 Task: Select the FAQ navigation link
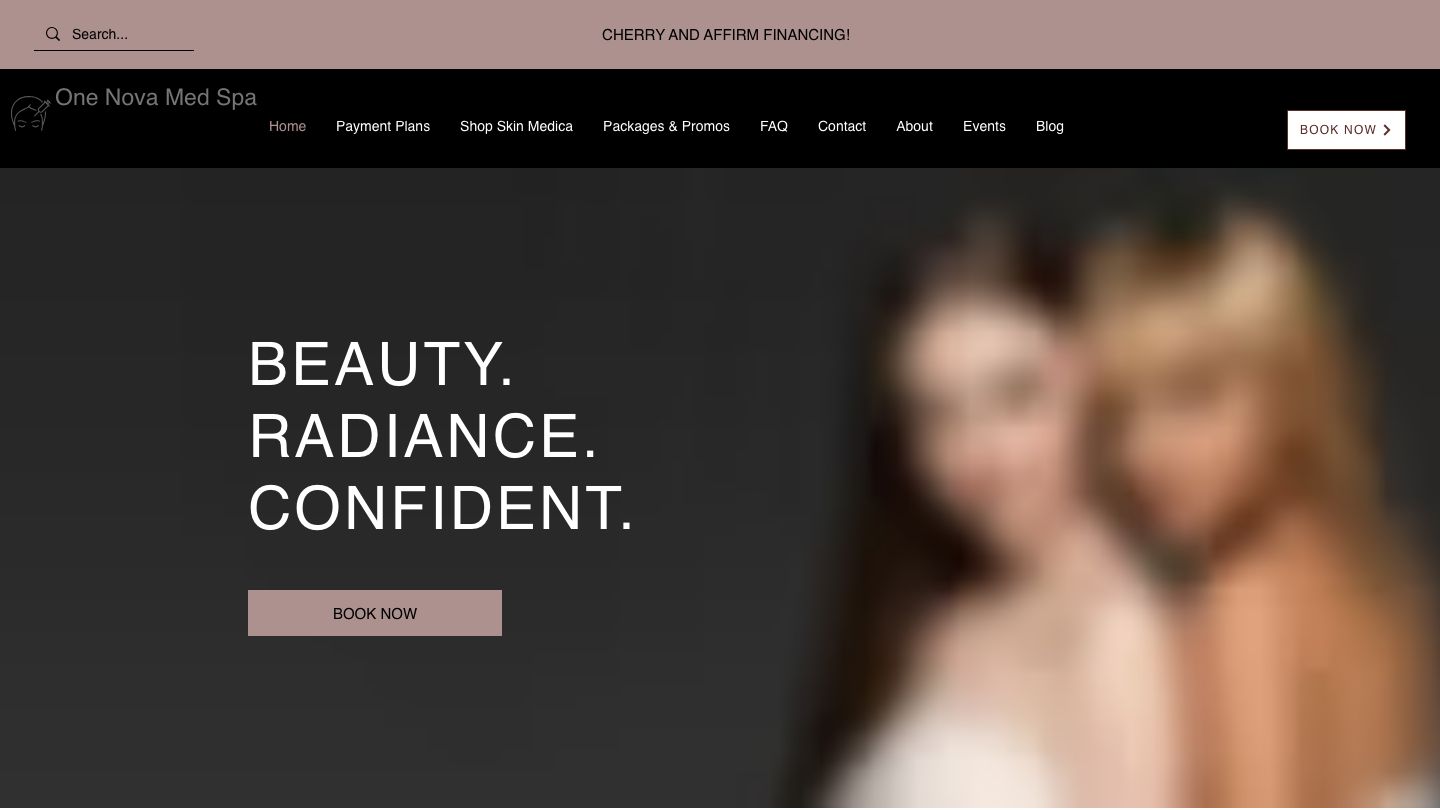(x=774, y=126)
